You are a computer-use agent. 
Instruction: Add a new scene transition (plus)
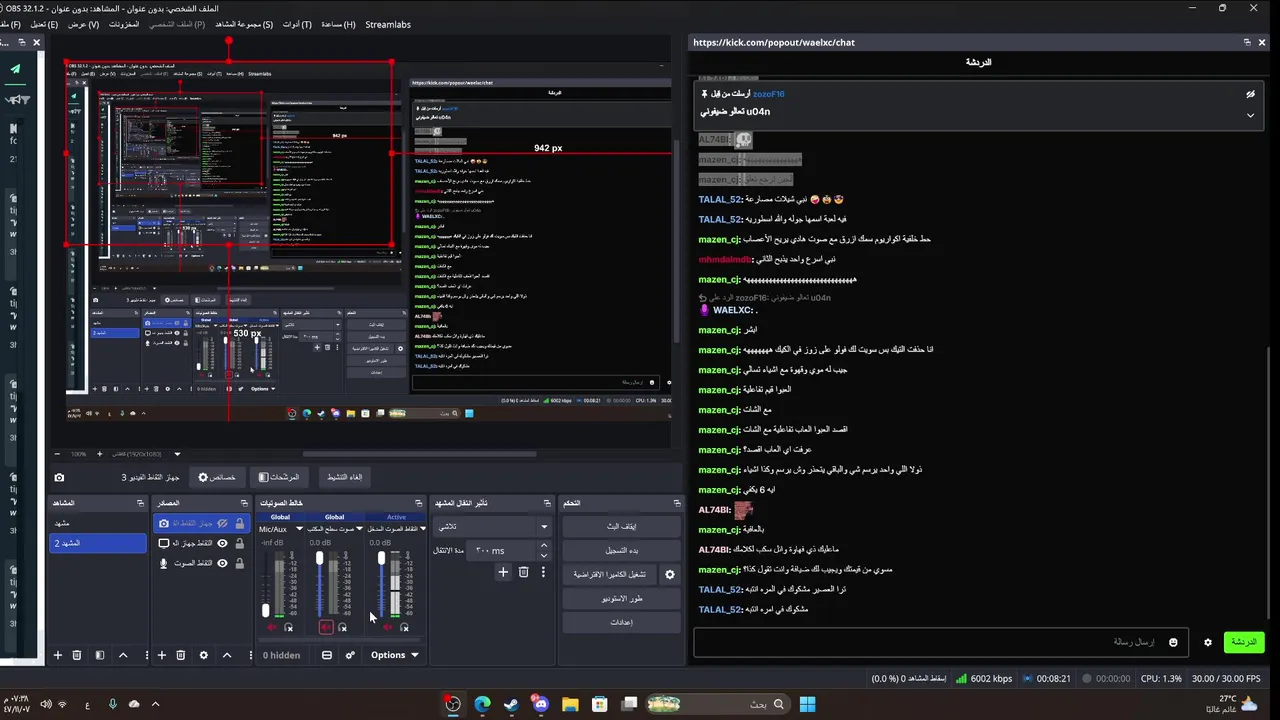(503, 572)
